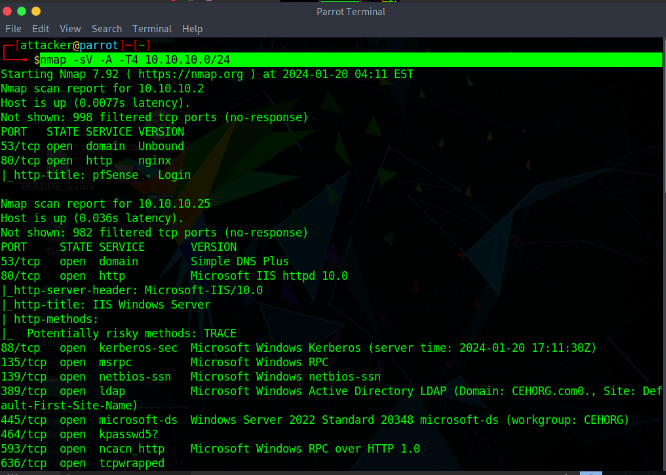This screenshot has height=475, width=666.
Task: Click the 389/tcp ldap Active Directory row
Action: (200, 391)
